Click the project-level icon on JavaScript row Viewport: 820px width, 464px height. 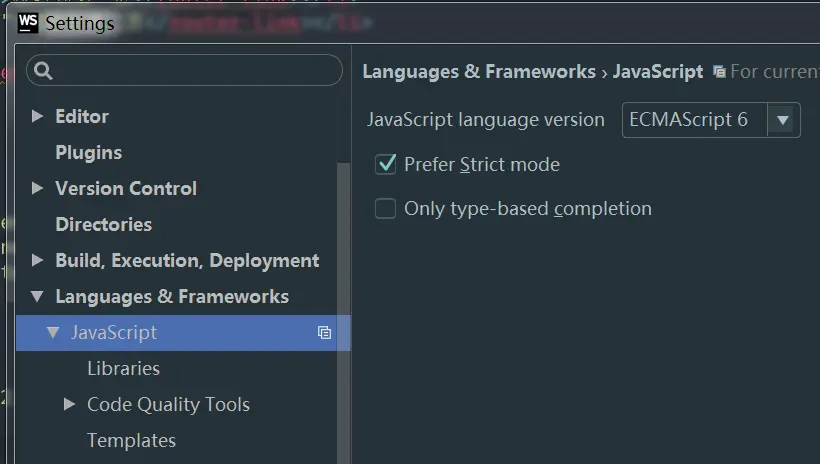coord(324,333)
